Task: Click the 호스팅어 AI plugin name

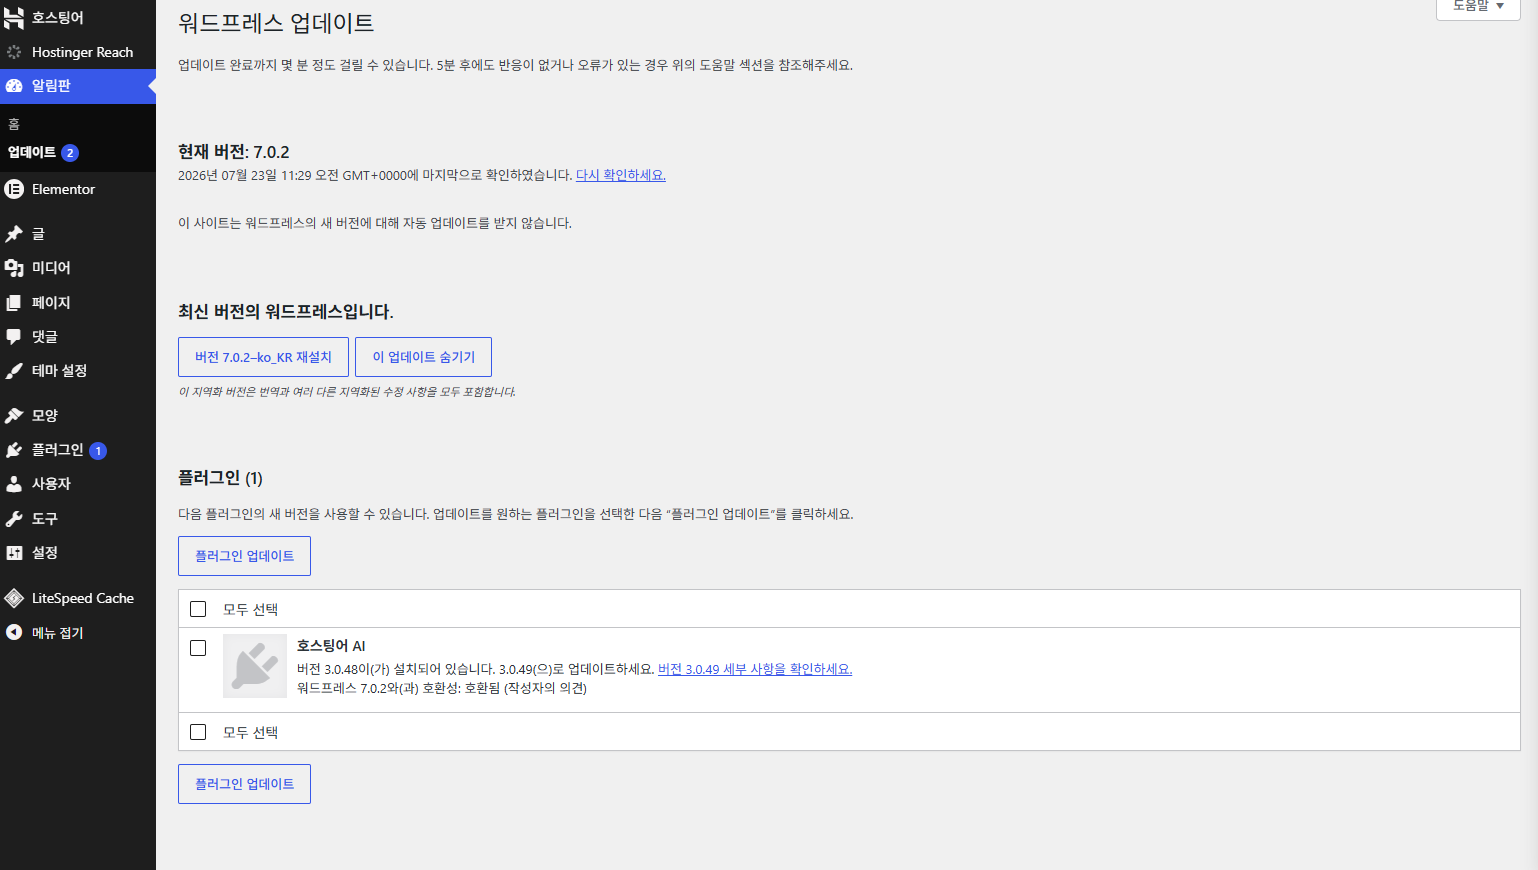Action: (x=331, y=646)
